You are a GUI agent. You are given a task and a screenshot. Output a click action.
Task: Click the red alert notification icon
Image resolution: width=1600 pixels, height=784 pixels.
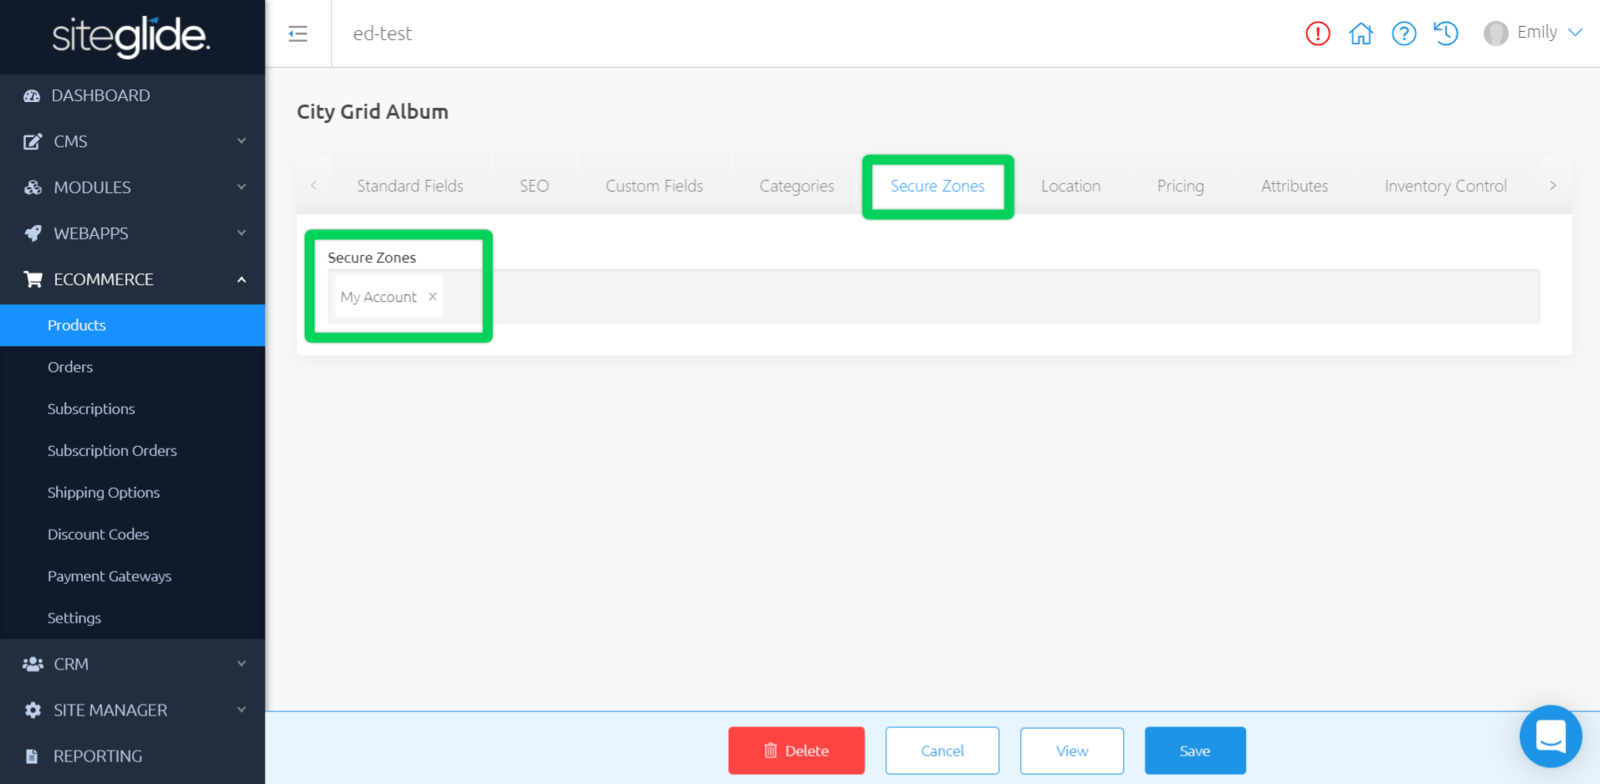point(1317,34)
